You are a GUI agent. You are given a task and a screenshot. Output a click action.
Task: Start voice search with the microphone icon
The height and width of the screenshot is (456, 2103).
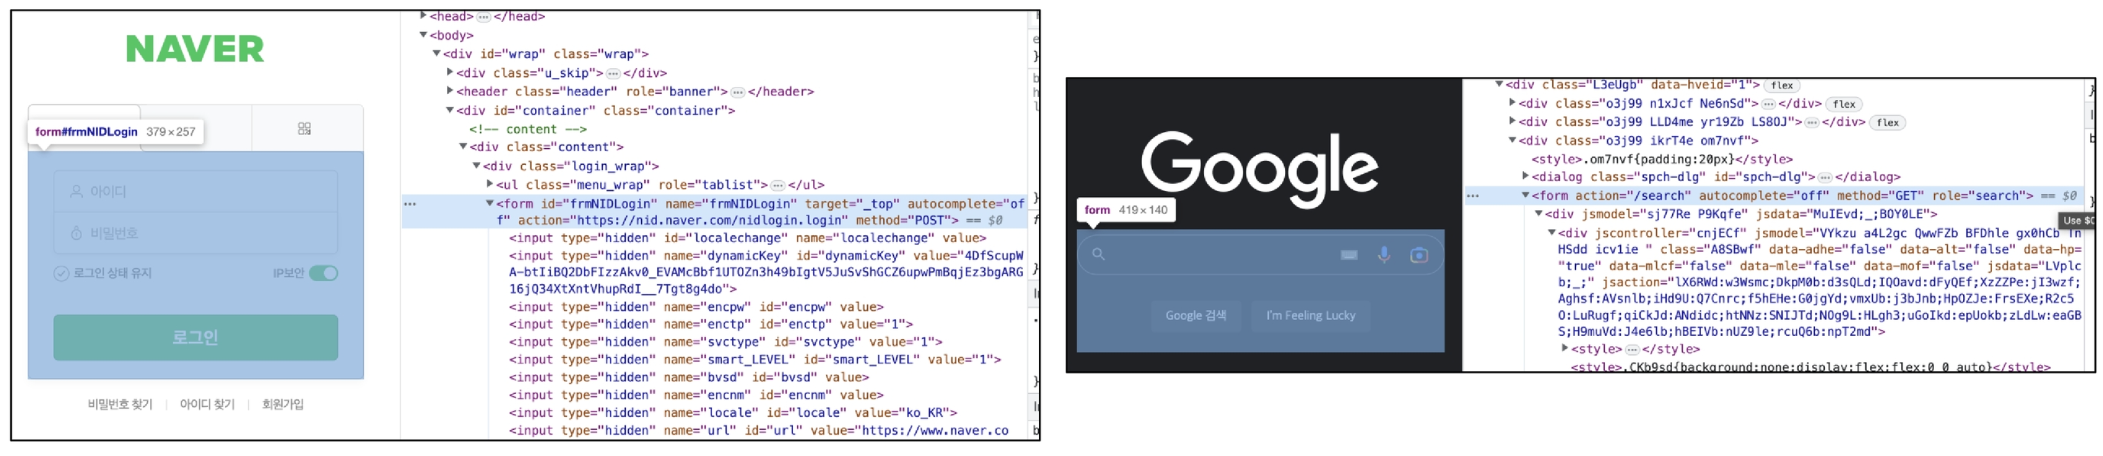pyautogui.click(x=1384, y=255)
